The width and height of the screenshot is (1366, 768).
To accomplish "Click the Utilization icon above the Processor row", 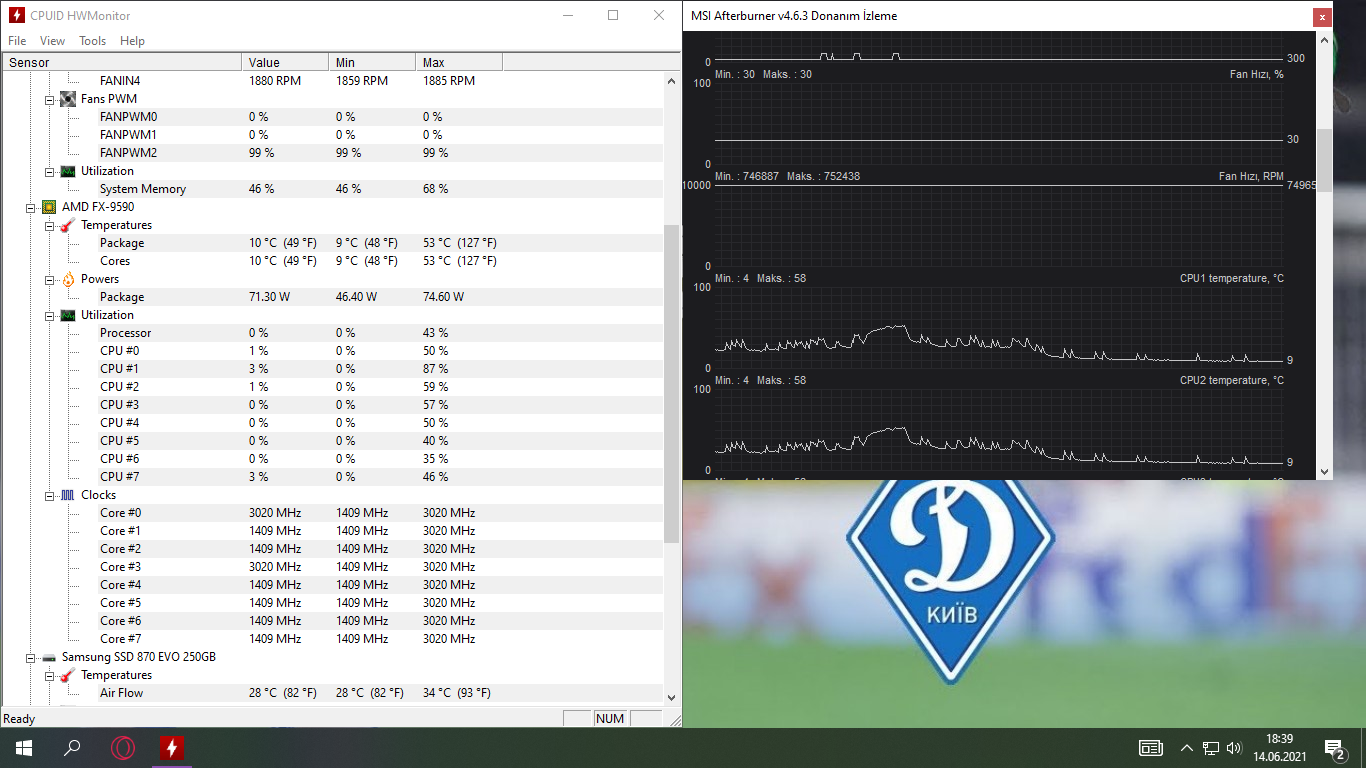I will point(68,315).
